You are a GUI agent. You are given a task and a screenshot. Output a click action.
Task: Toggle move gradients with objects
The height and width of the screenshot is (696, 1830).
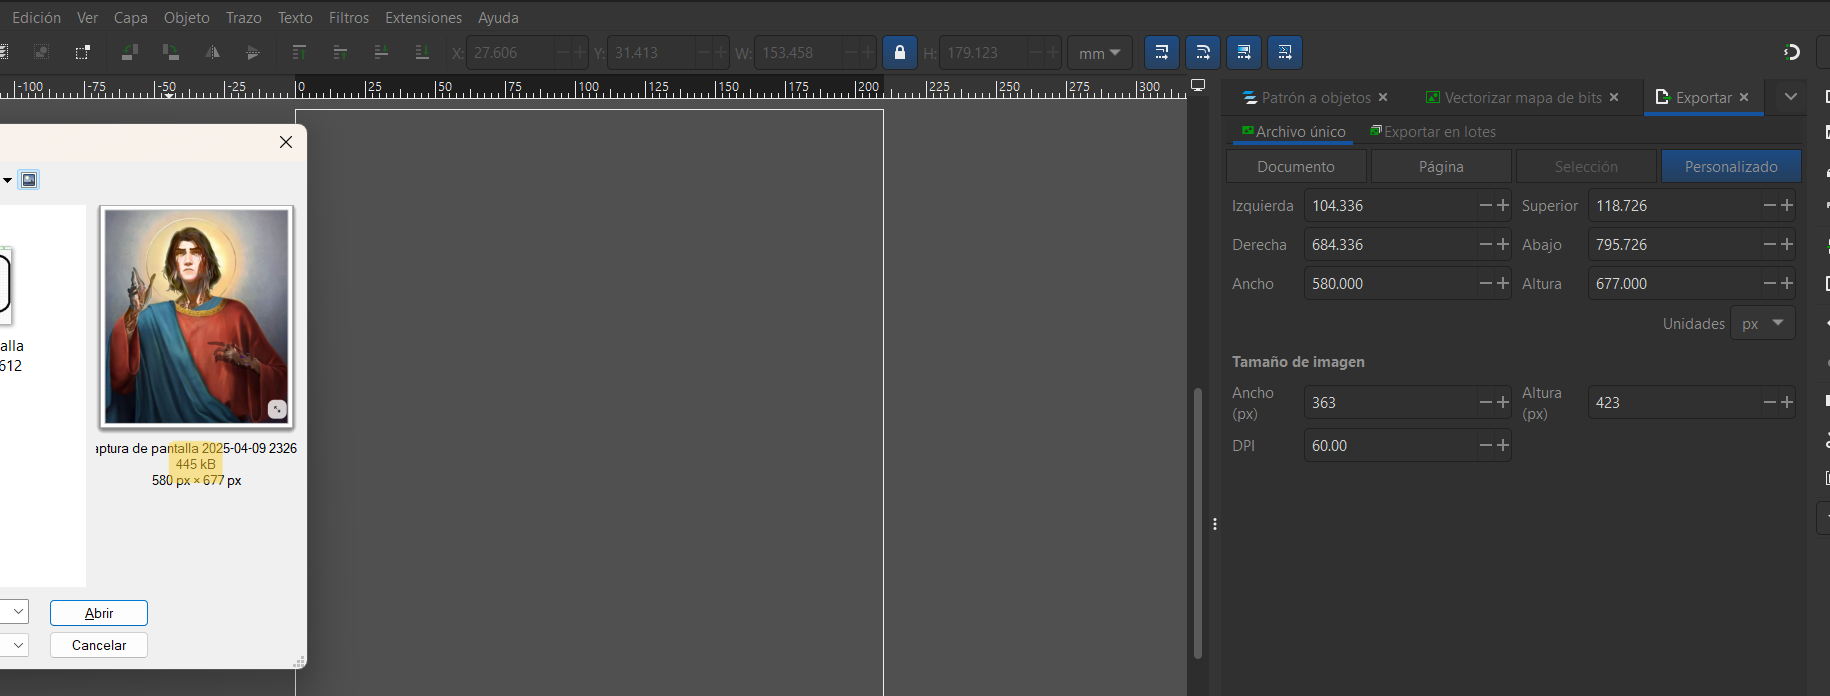tap(1244, 52)
